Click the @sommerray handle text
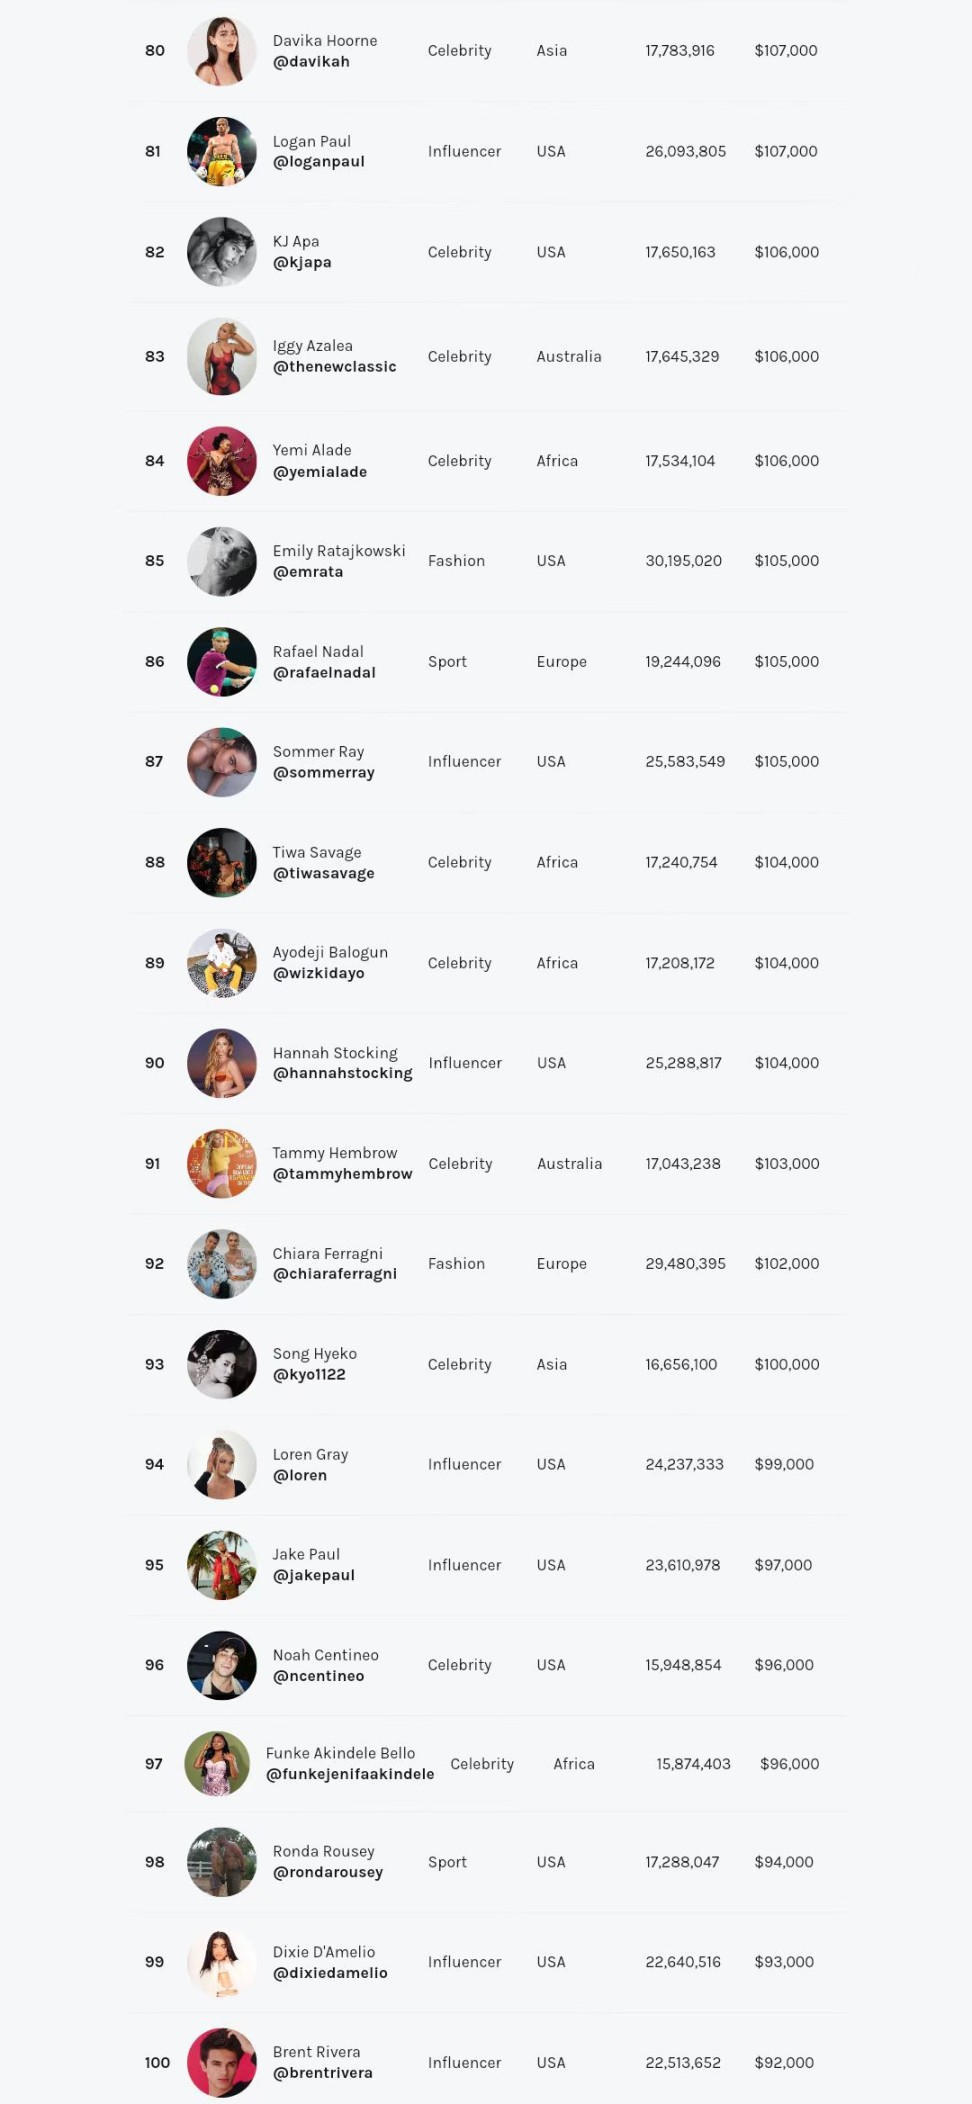 [323, 773]
